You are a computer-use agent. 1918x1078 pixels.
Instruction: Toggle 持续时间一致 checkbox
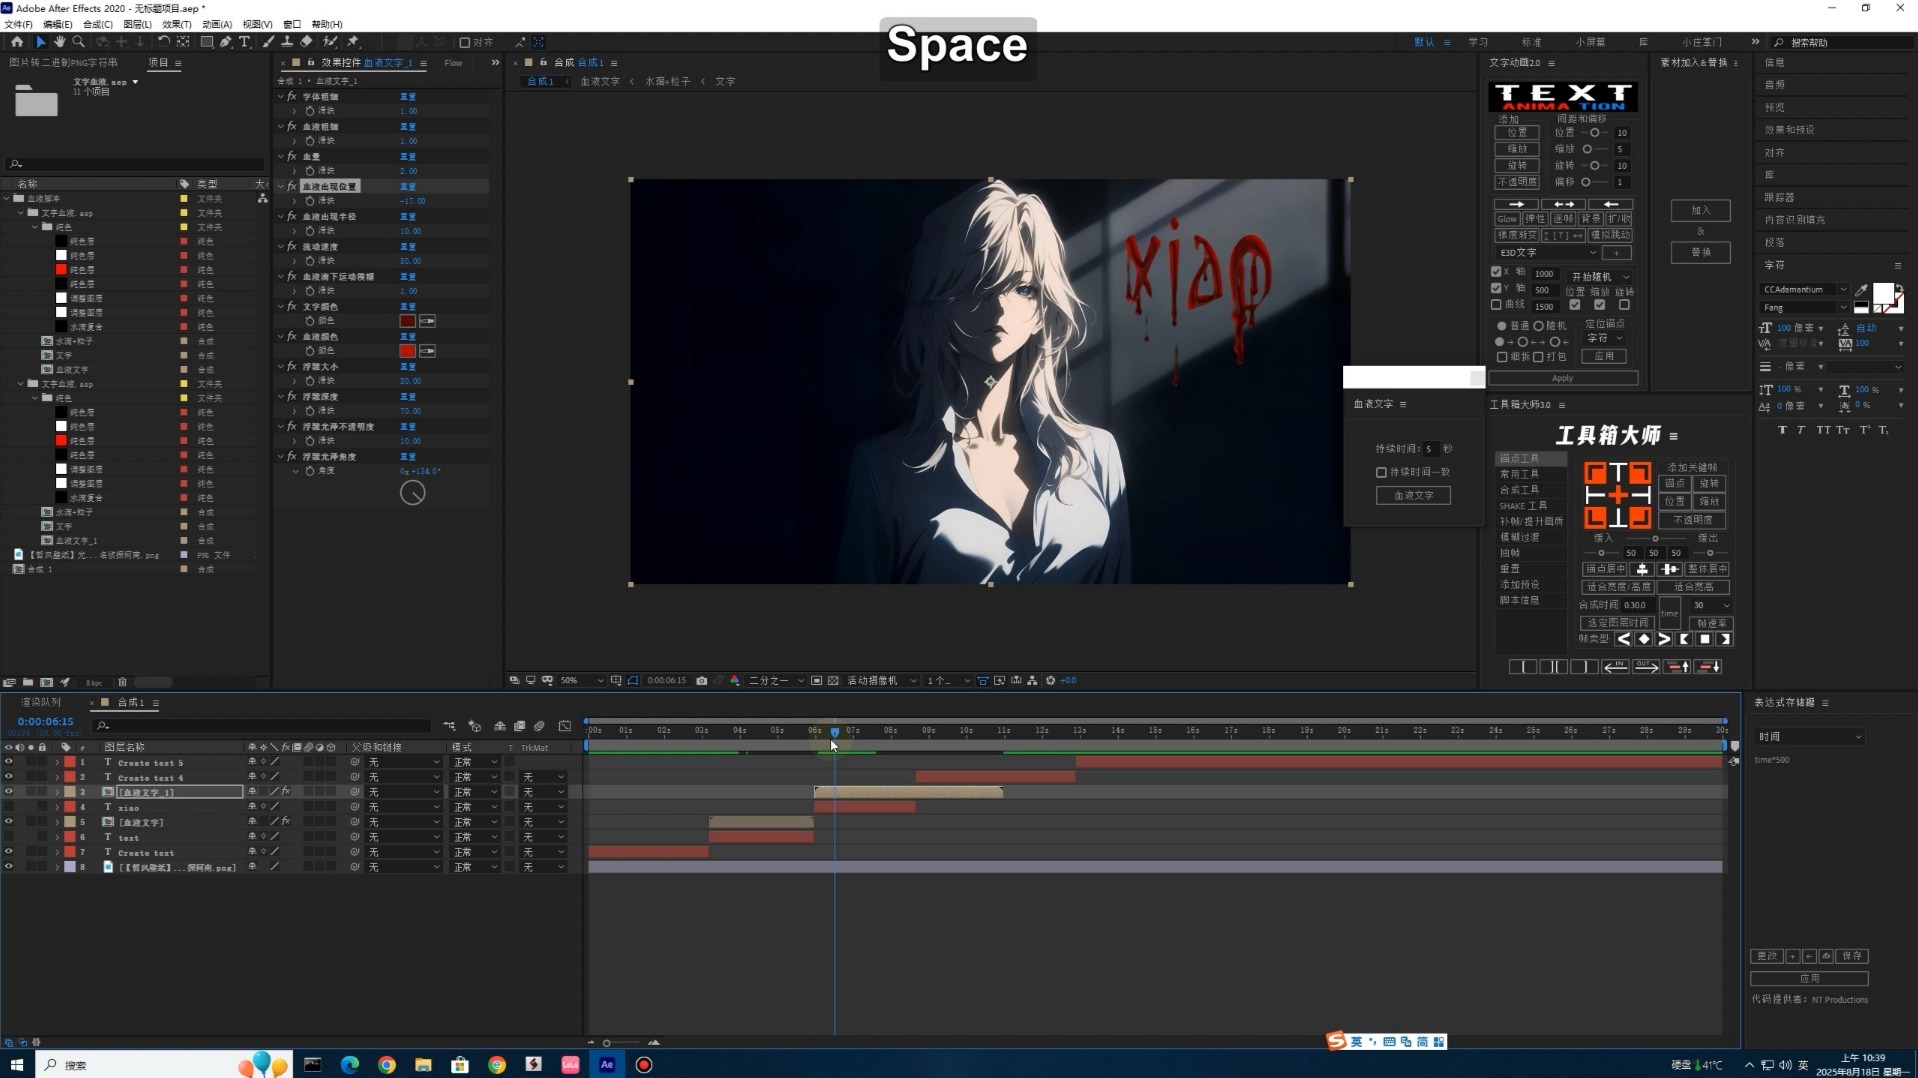(1382, 472)
